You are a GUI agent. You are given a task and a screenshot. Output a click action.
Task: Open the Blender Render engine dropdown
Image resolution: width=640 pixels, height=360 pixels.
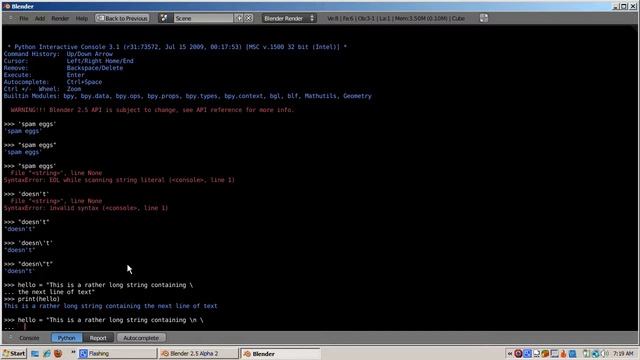(x=289, y=18)
